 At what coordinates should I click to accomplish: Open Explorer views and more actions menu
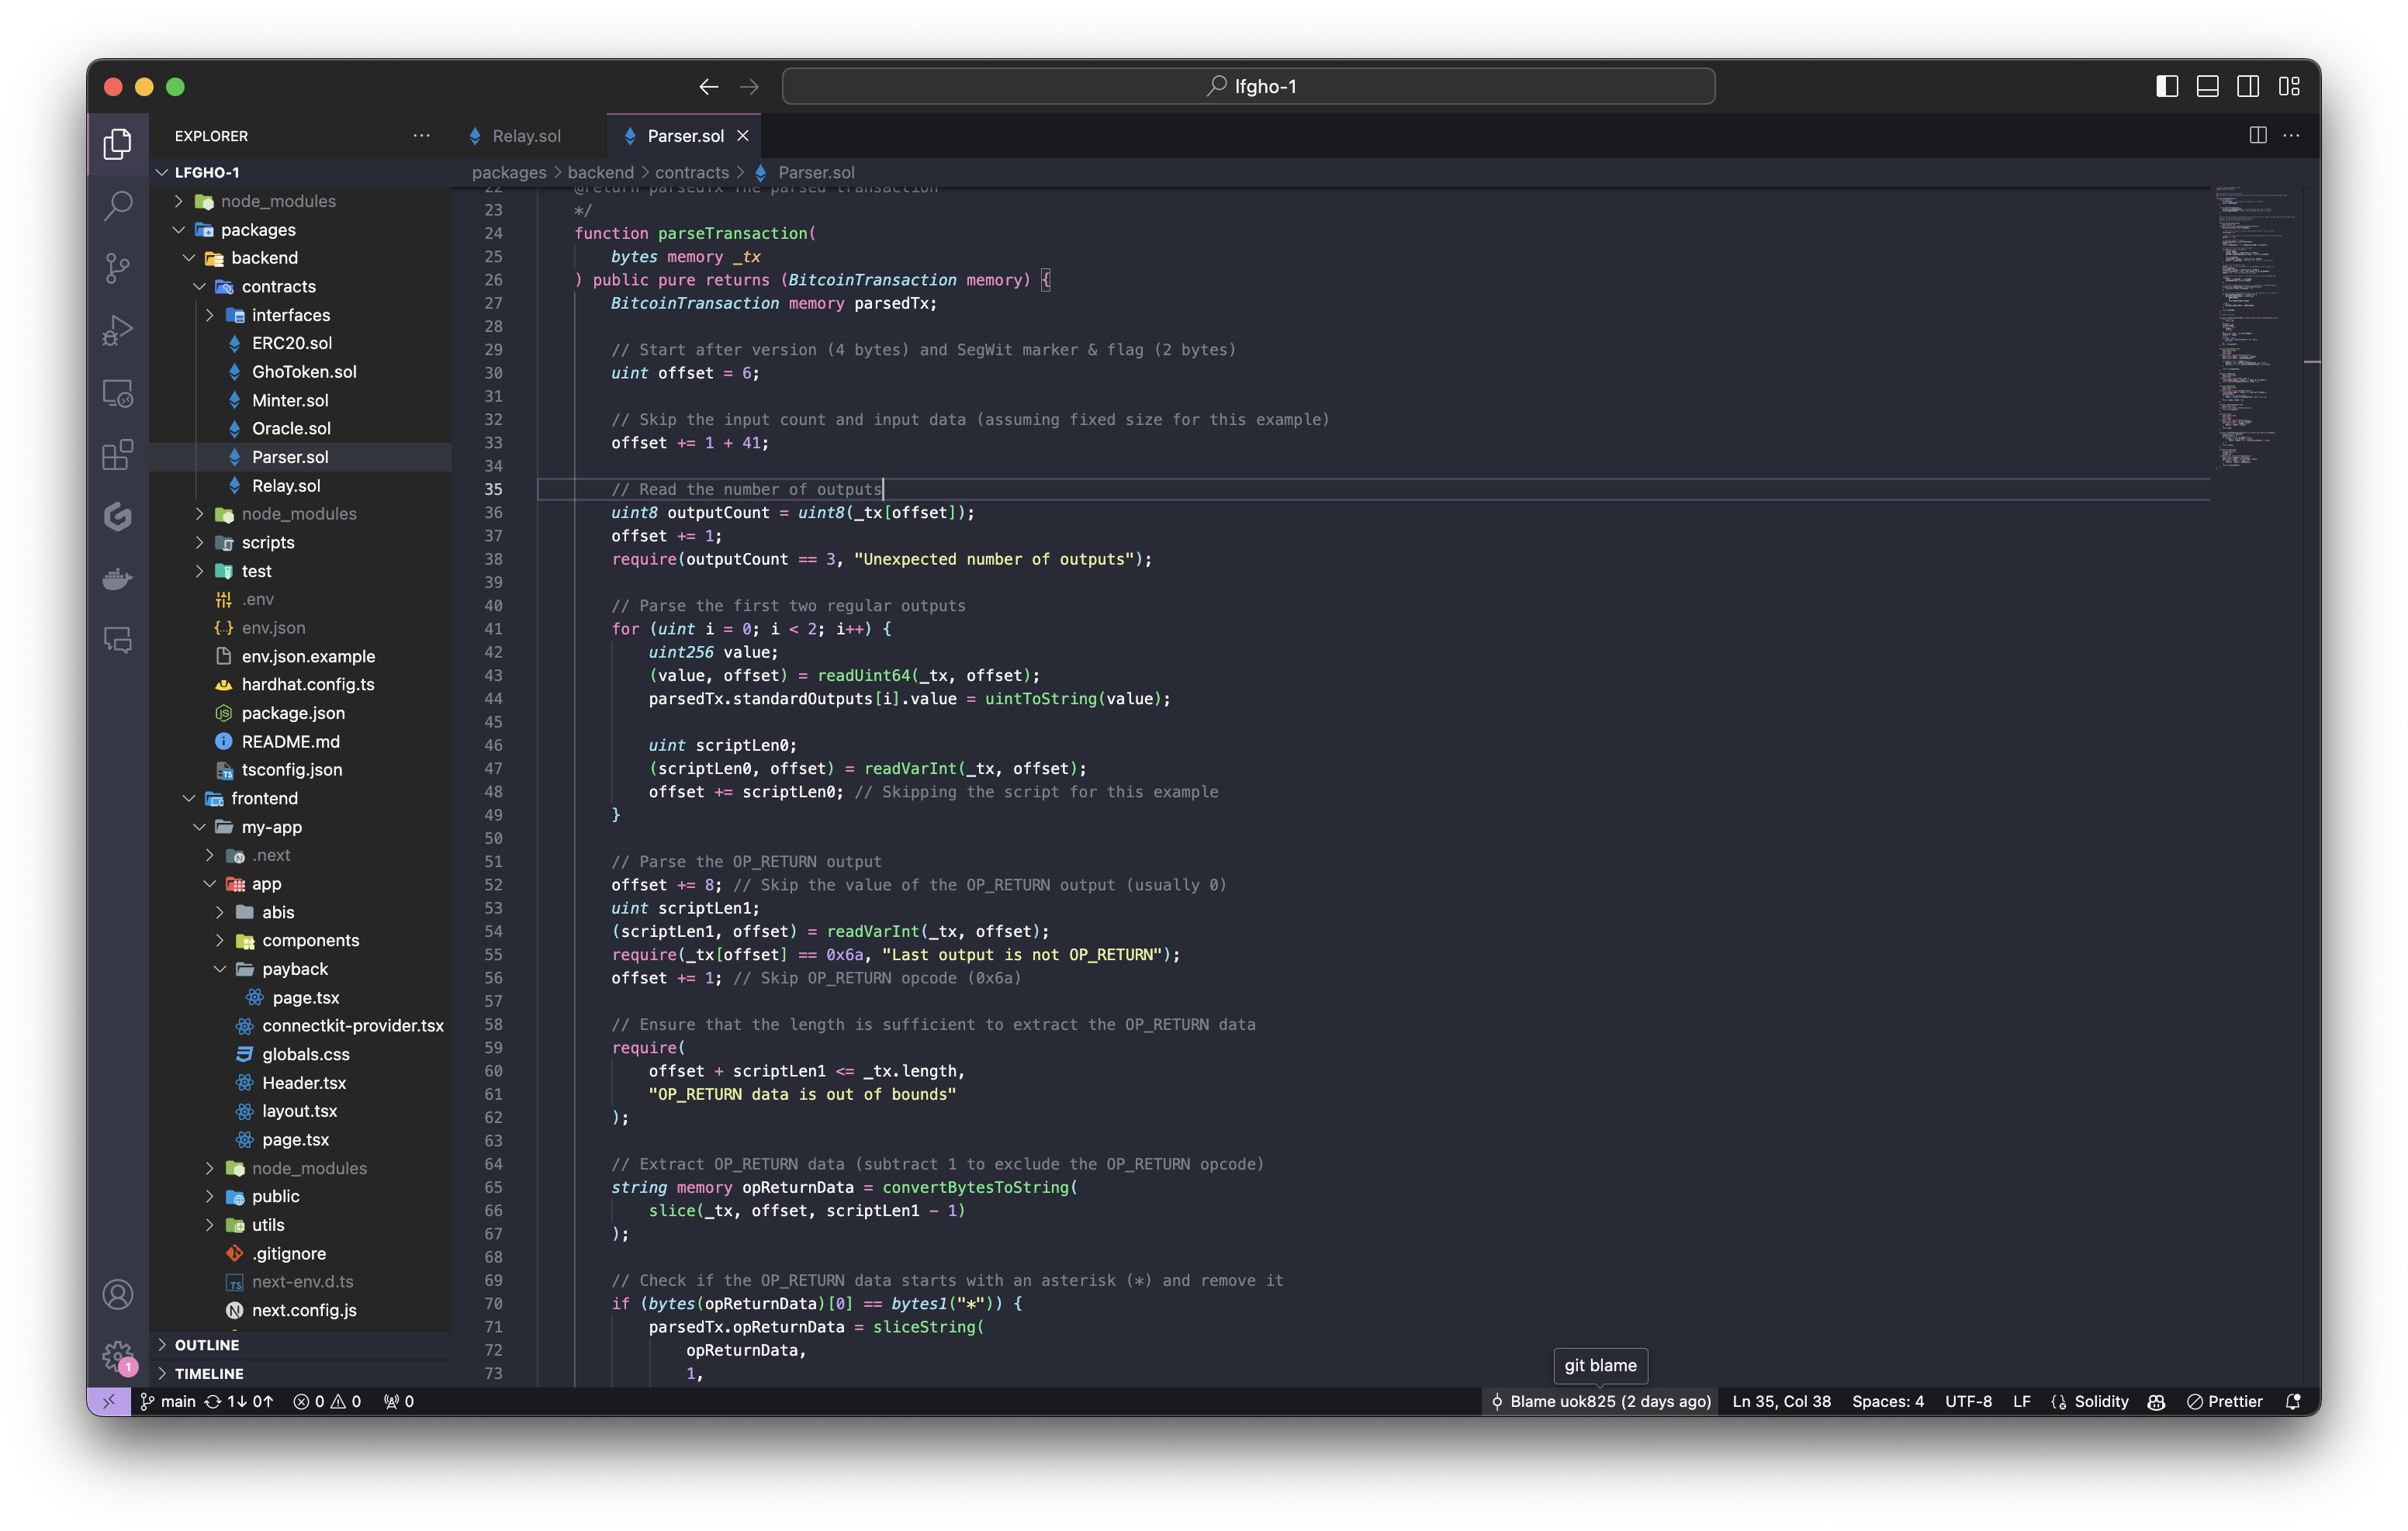[x=421, y=135]
